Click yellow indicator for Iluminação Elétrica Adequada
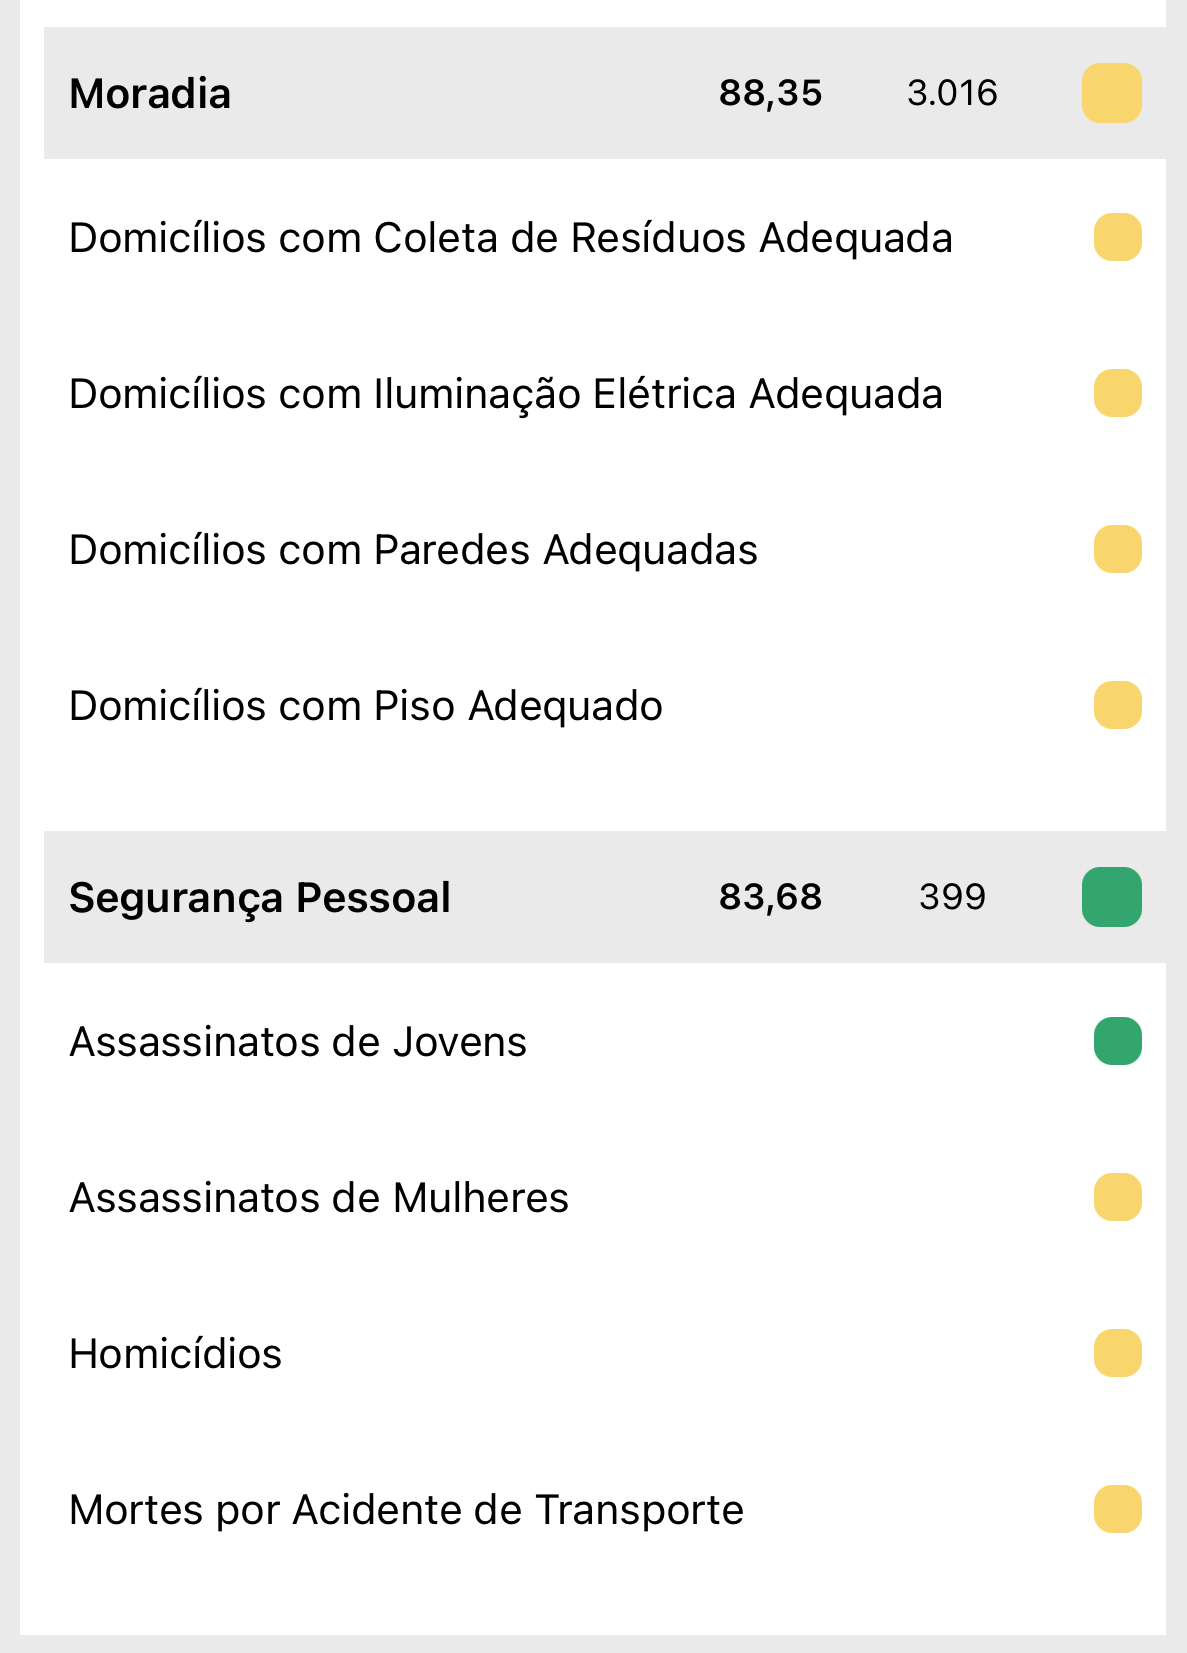The width and height of the screenshot is (1187, 1653). click(x=1117, y=393)
